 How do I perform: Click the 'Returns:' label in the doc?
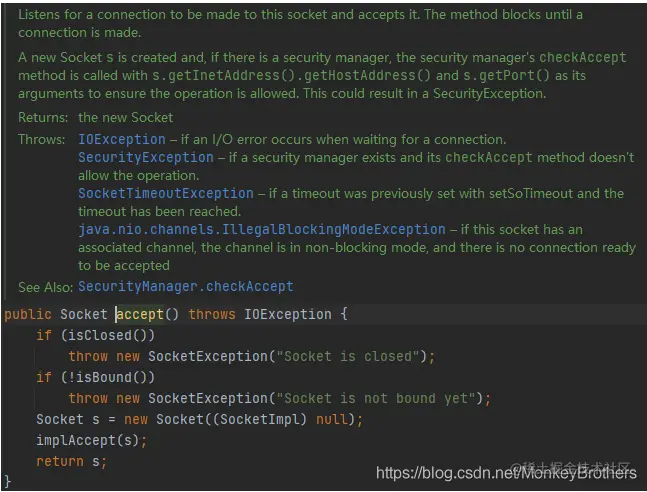coord(43,118)
